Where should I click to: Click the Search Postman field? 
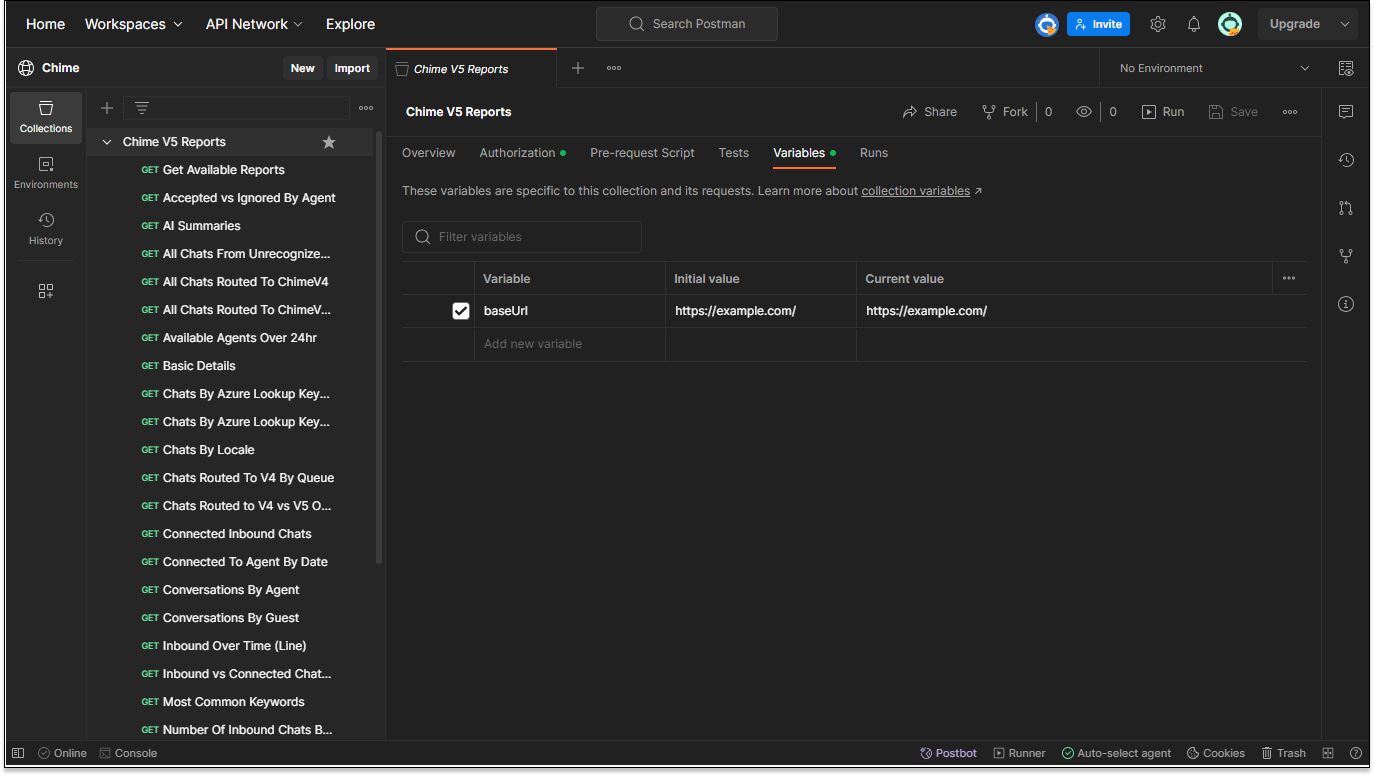pyautogui.click(x=687, y=24)
